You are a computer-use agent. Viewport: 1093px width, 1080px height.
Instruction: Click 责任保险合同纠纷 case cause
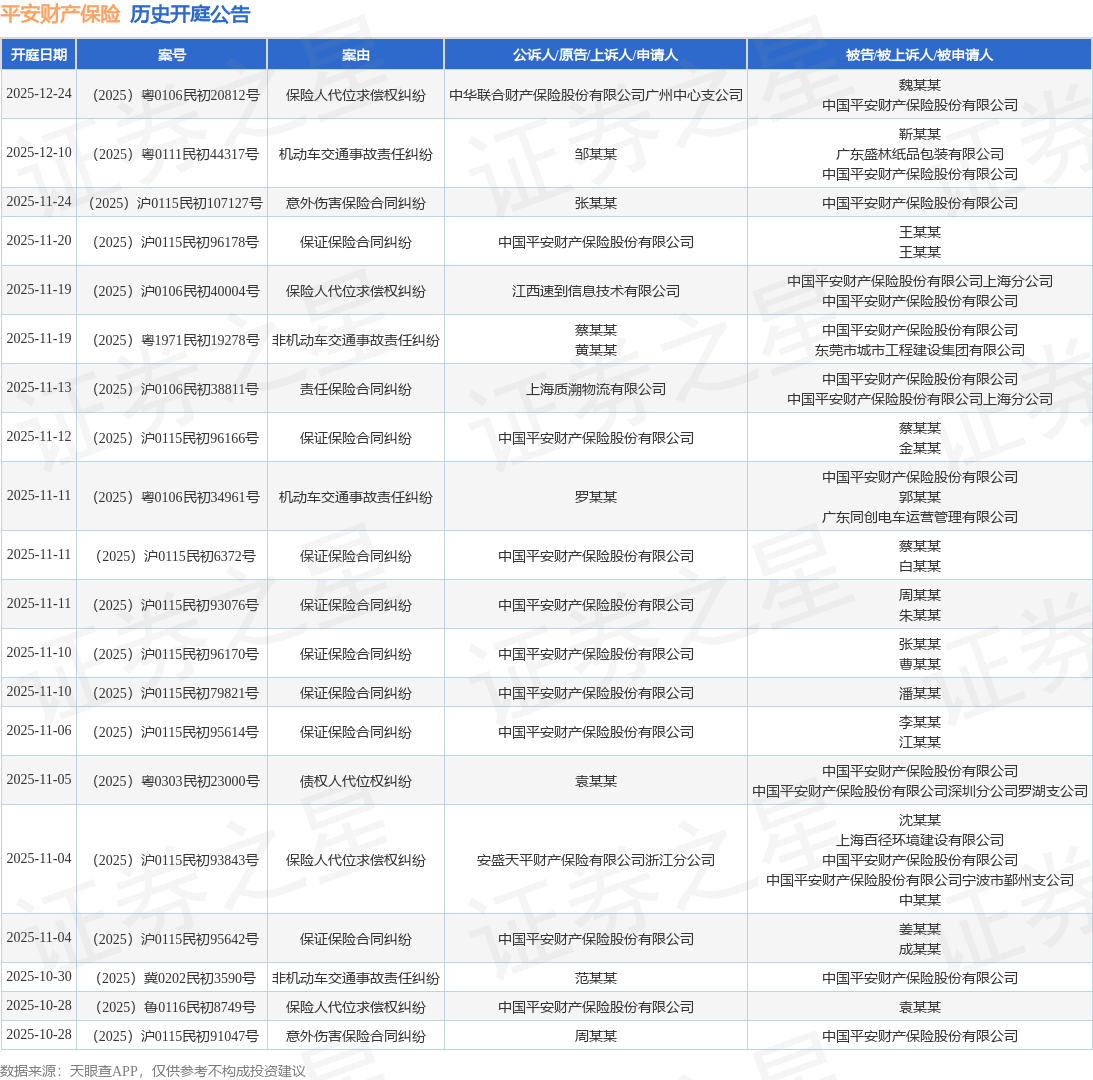(x=356, y=388)
